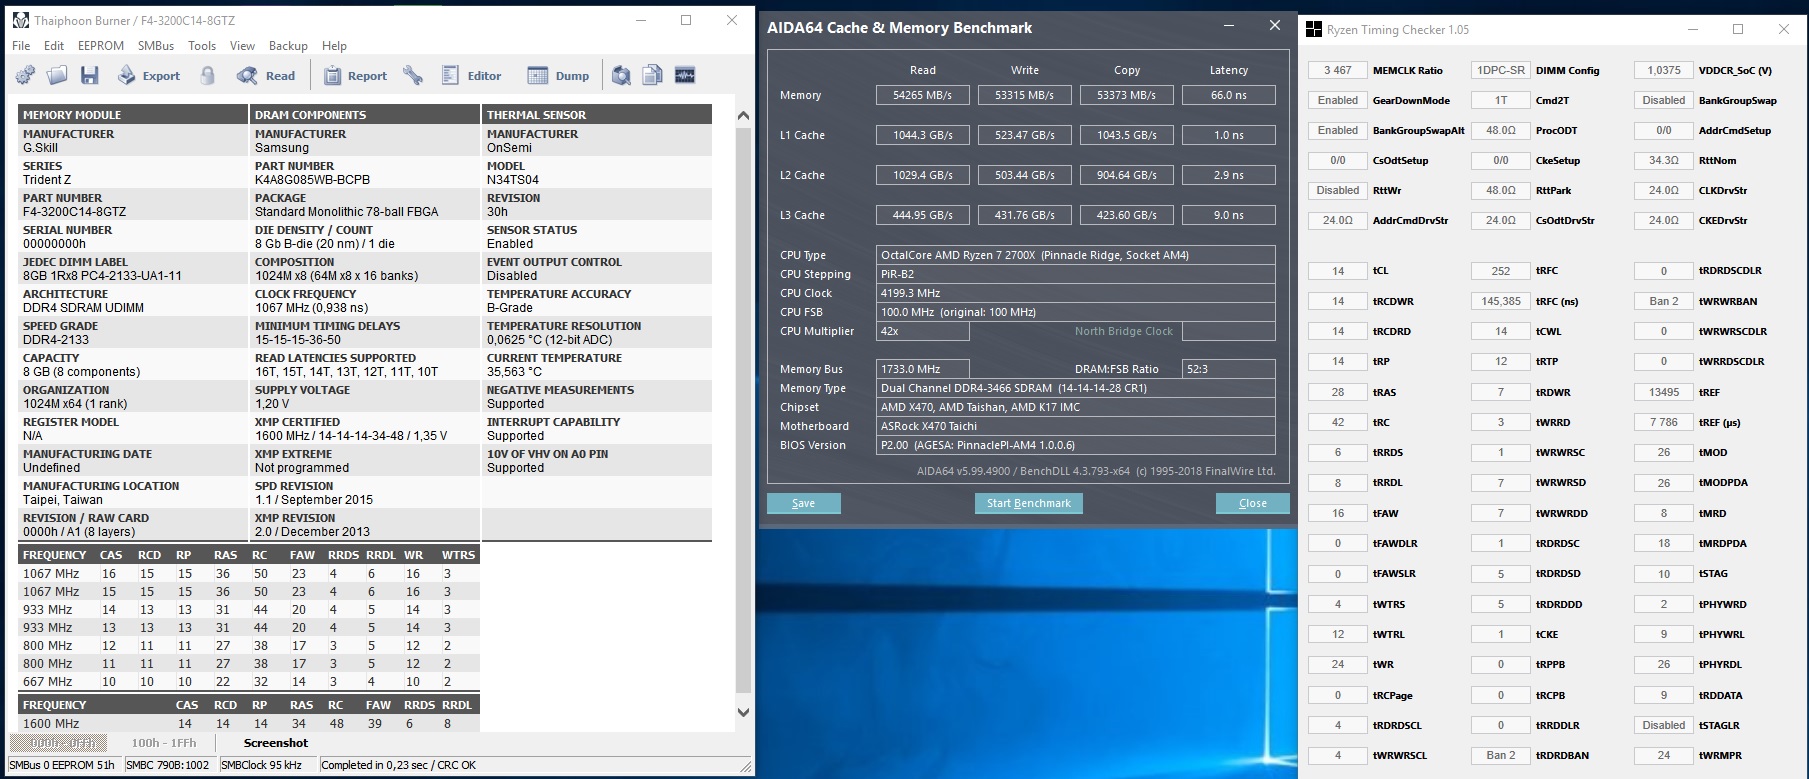Click Report in the Thaiphoon toolbar
This screenshot has width=1809, height=779.
(x=355, y=75)
